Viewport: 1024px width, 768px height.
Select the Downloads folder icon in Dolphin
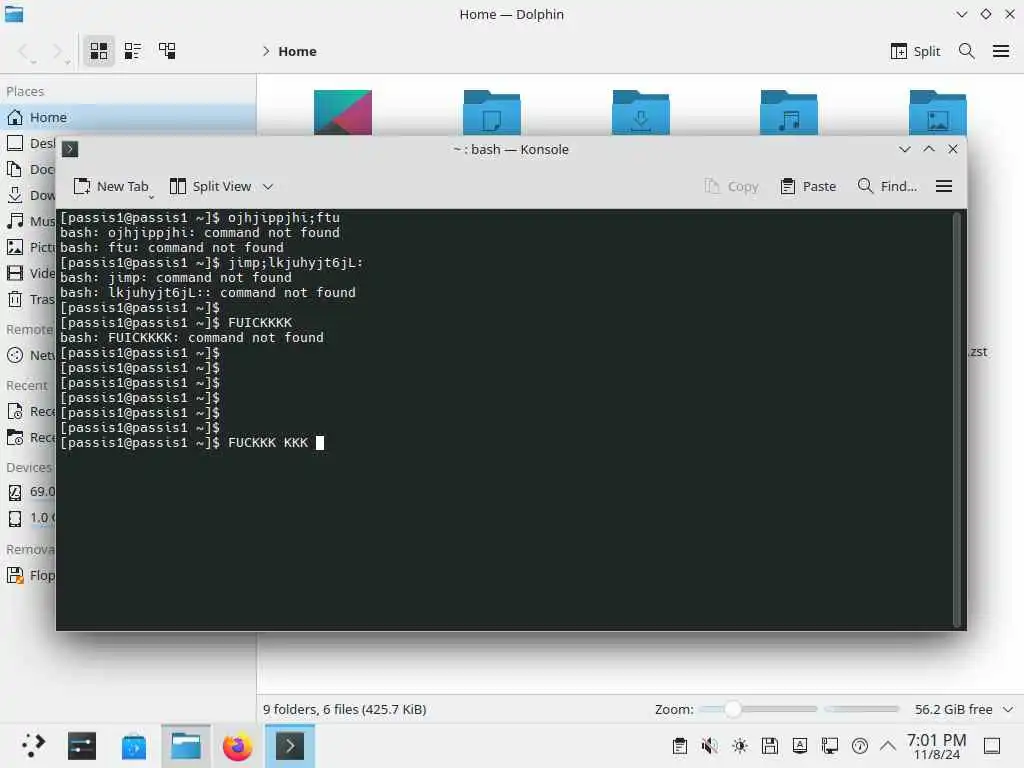pyautogui.click(x=641, y=112)
